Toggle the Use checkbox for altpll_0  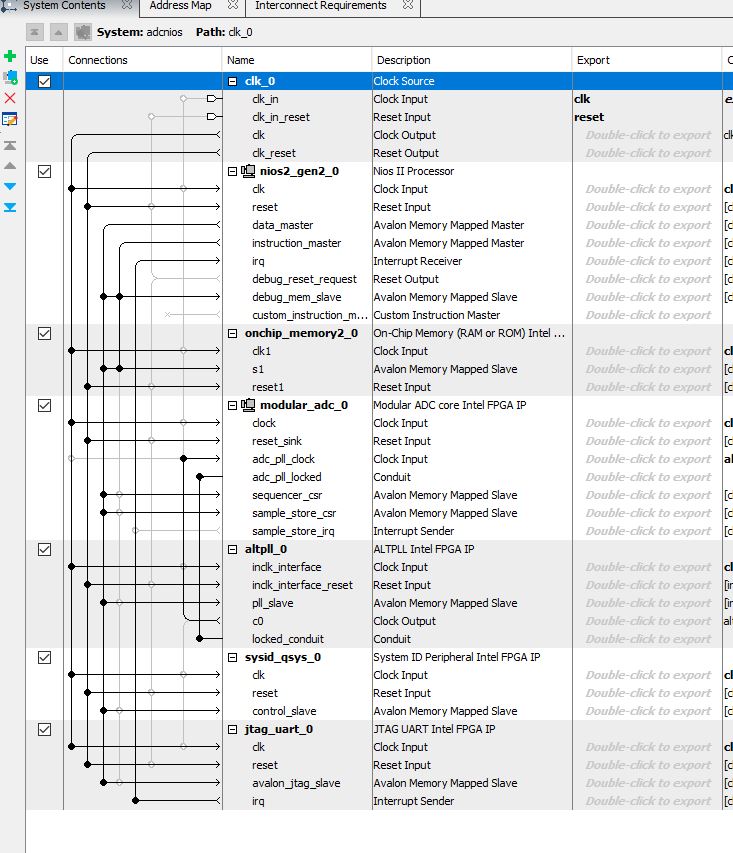(45, 549)
